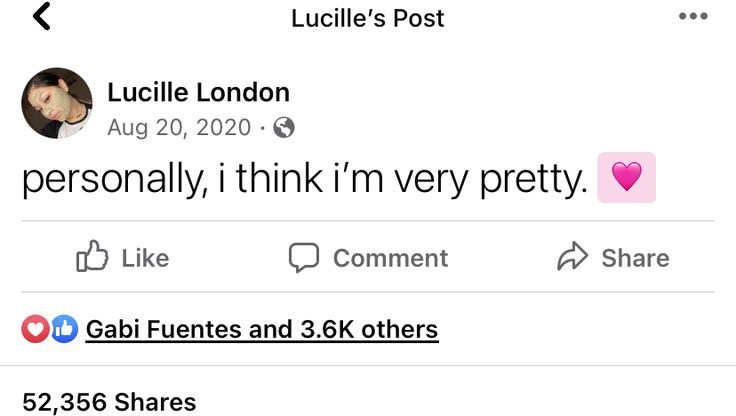The width and height of the screenshot is (736, 416).
Task: Click the Aug 20, 2020 timestamp
Action: pos(179,127)
